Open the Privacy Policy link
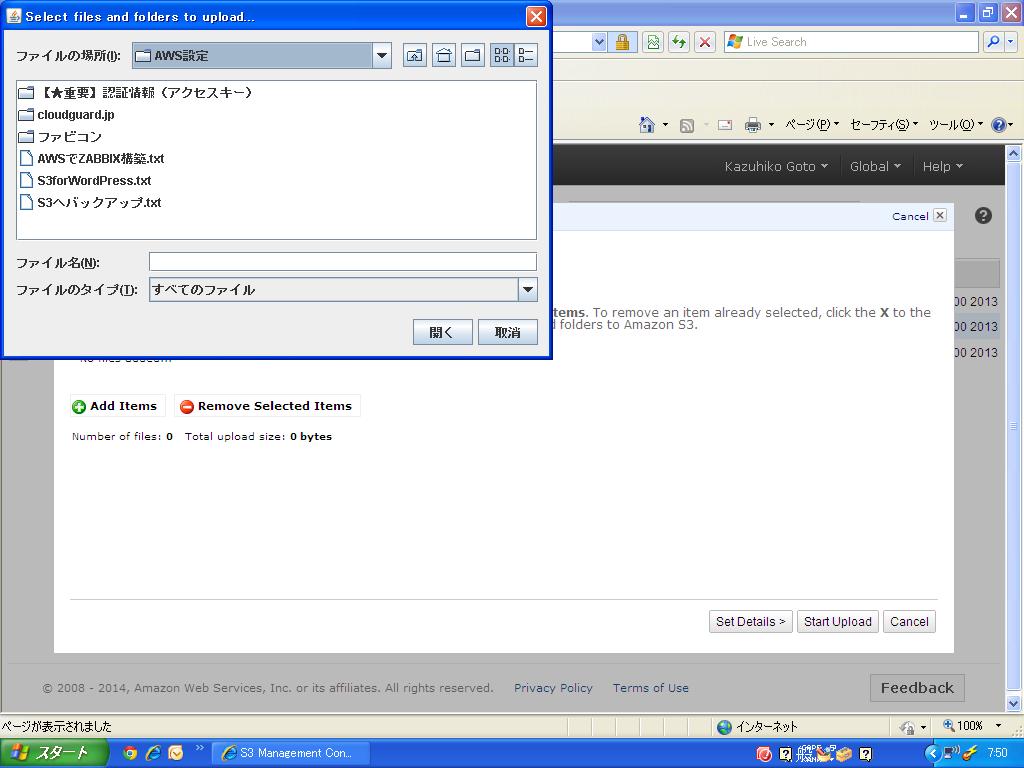Viewport: 1024px width, 768px height. 553,688
